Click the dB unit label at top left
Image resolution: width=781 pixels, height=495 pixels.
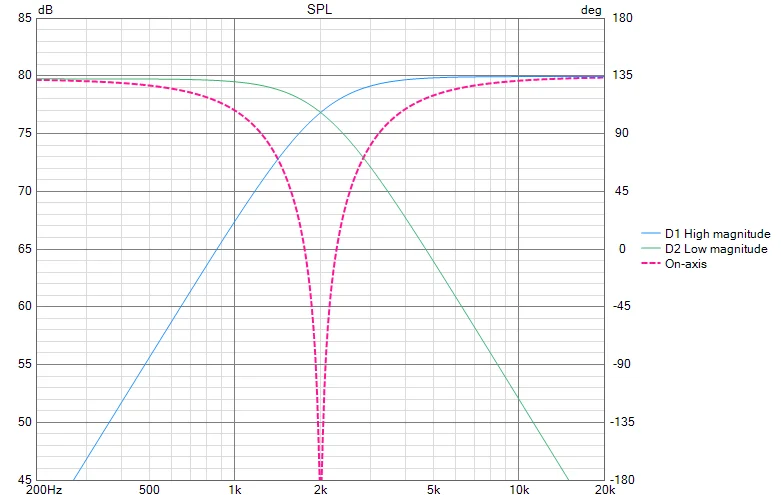coord(45,9)
